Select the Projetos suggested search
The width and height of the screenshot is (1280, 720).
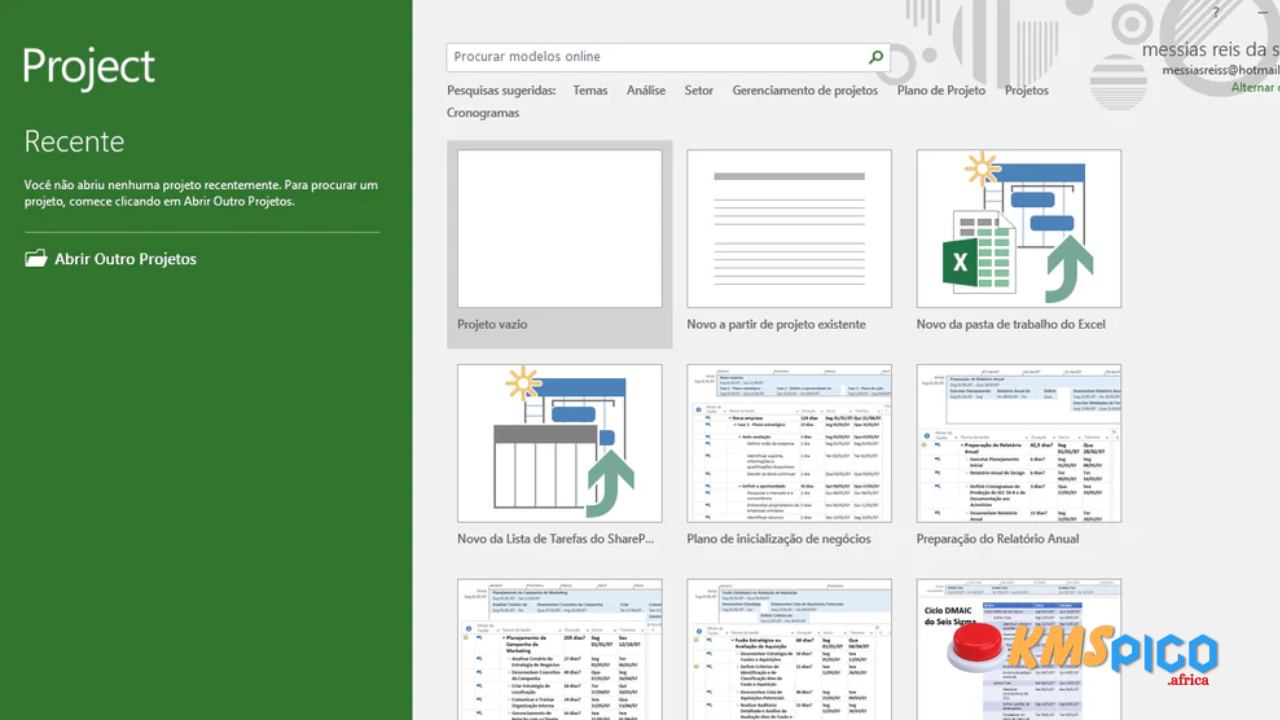(1027, 90)
